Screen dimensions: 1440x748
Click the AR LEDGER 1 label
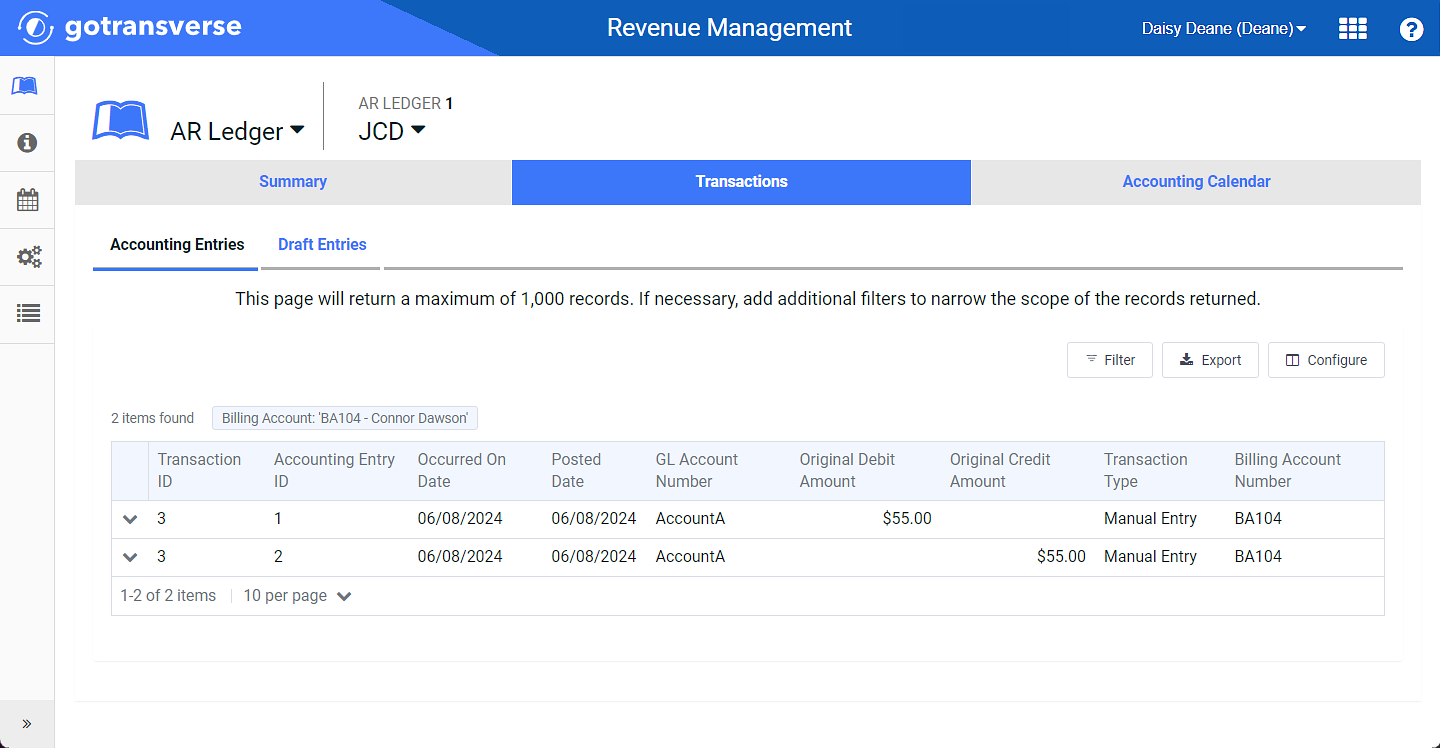[406, 104]
